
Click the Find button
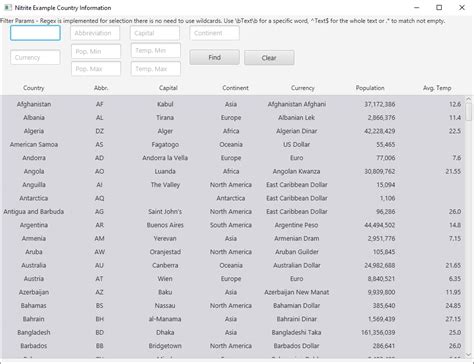[x=214, y=57]
